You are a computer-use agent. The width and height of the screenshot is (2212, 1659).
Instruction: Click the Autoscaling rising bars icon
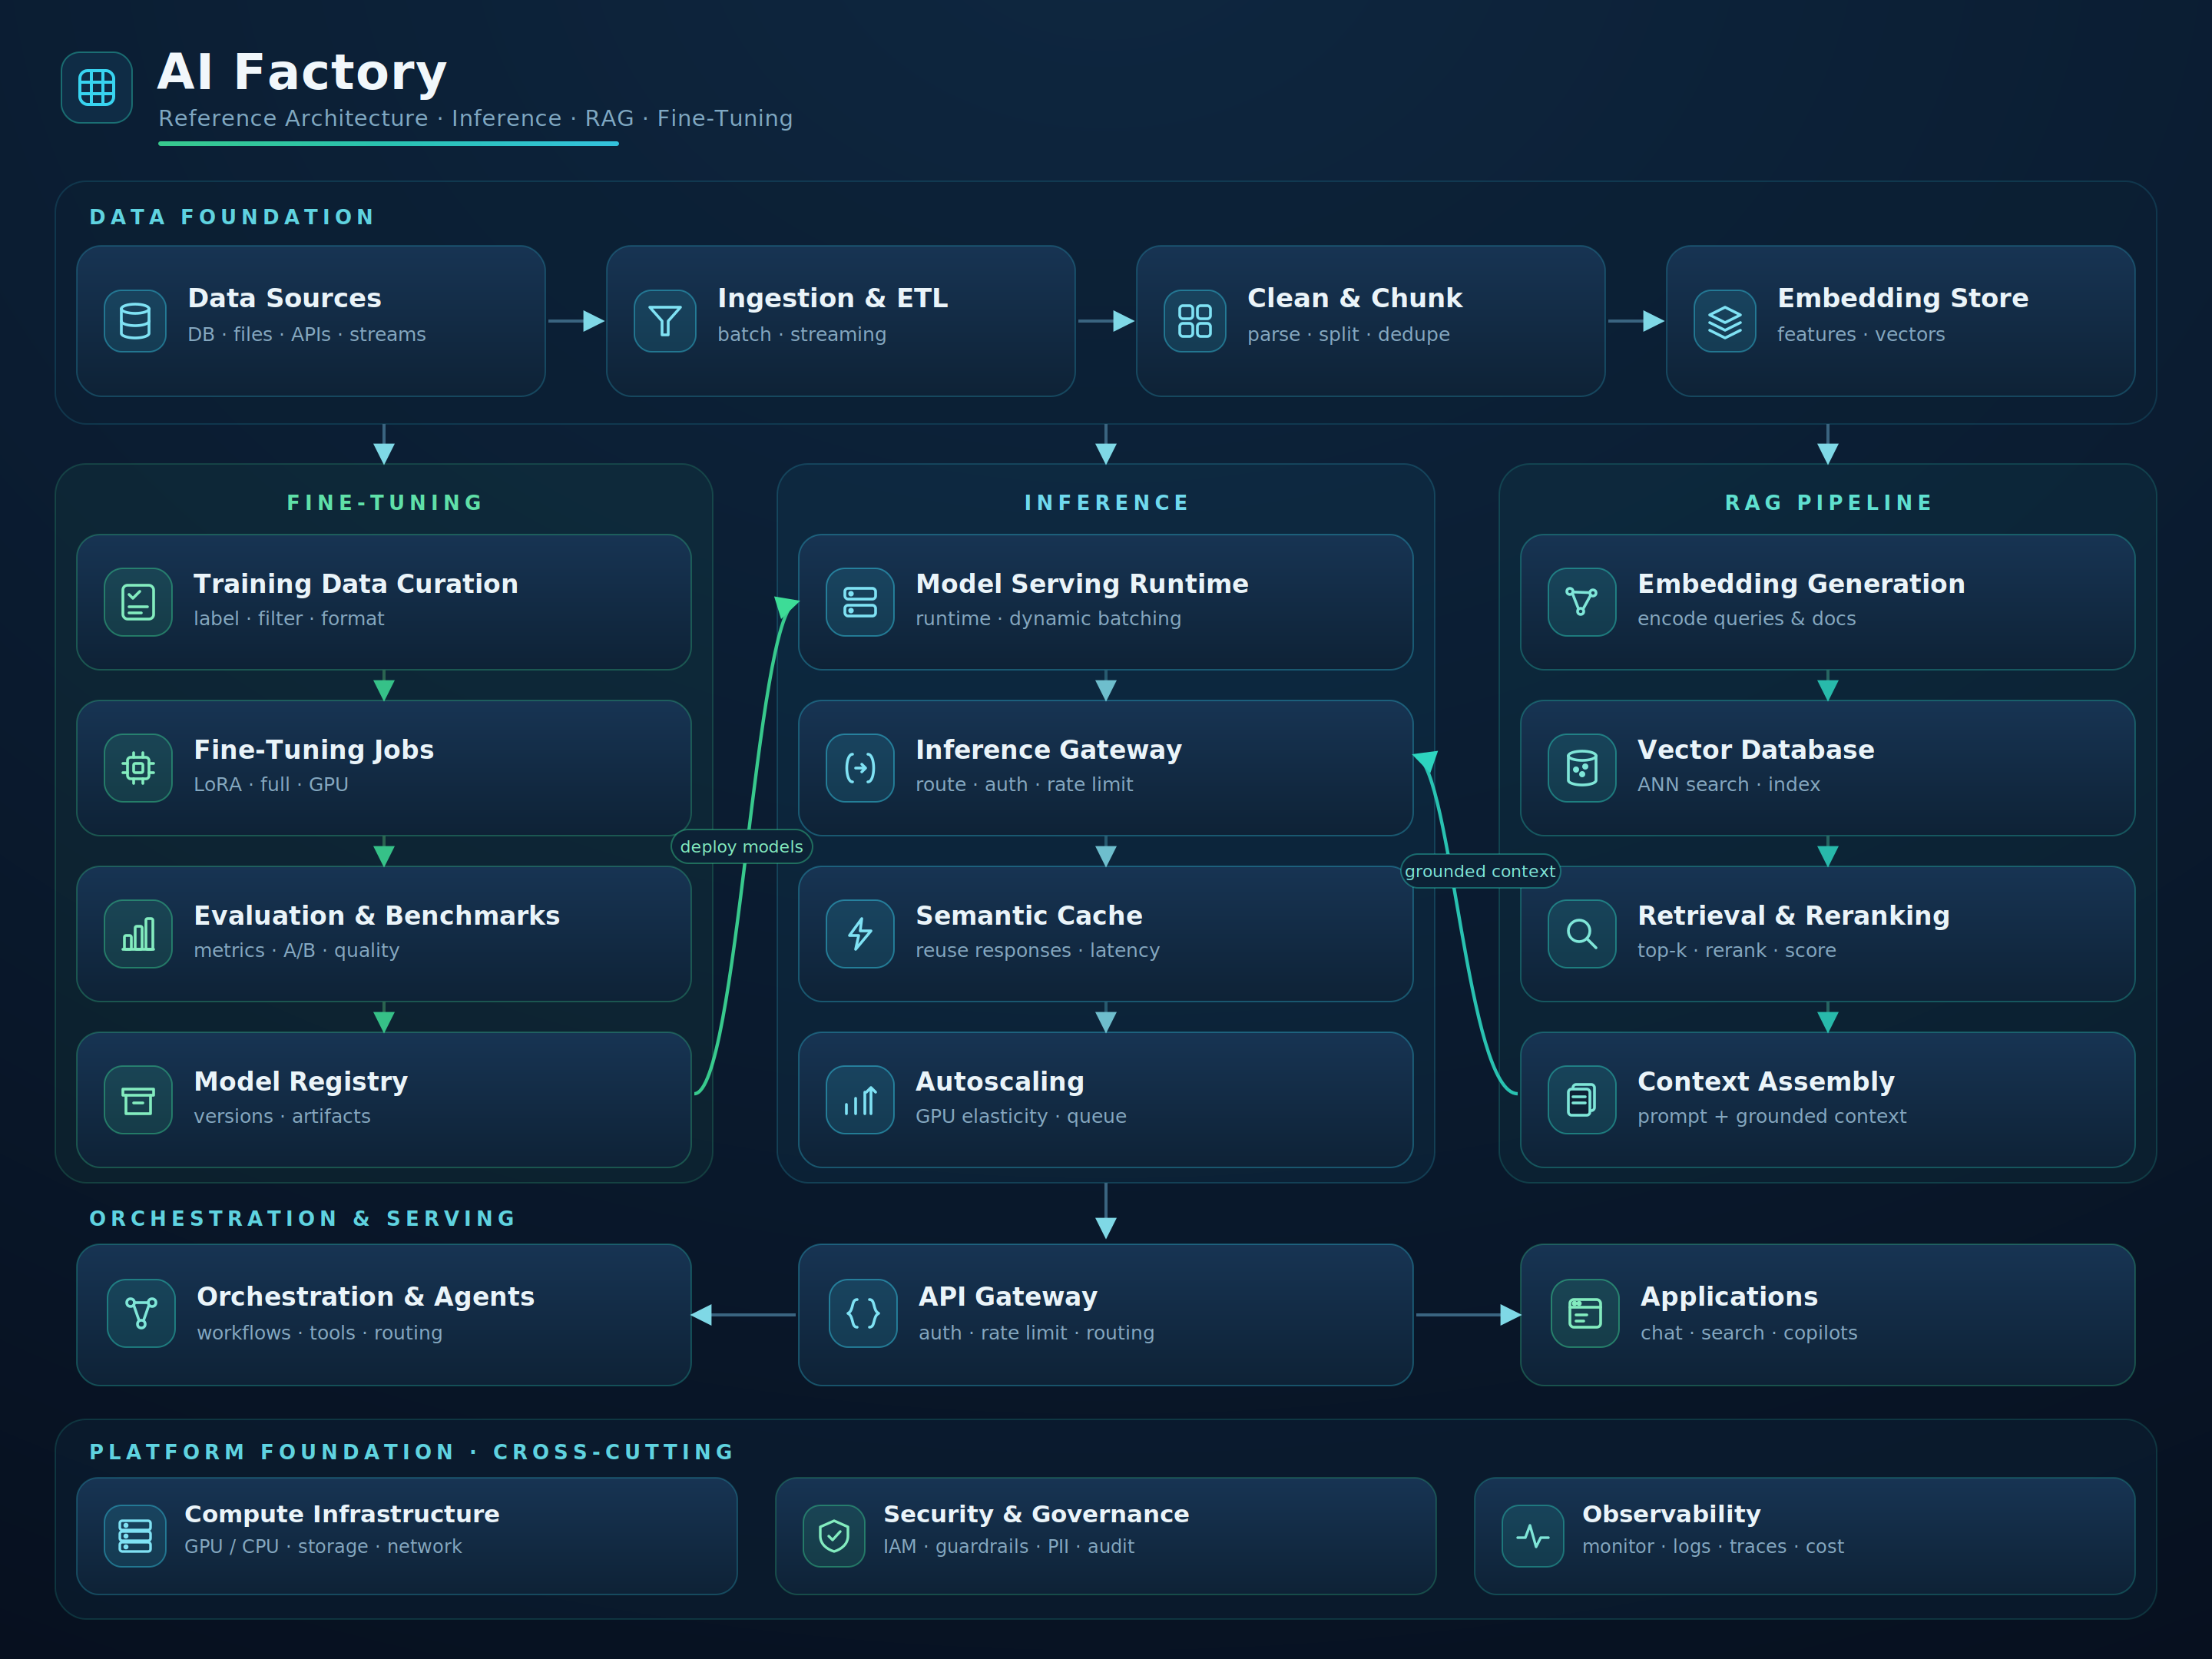(860, 1100)
